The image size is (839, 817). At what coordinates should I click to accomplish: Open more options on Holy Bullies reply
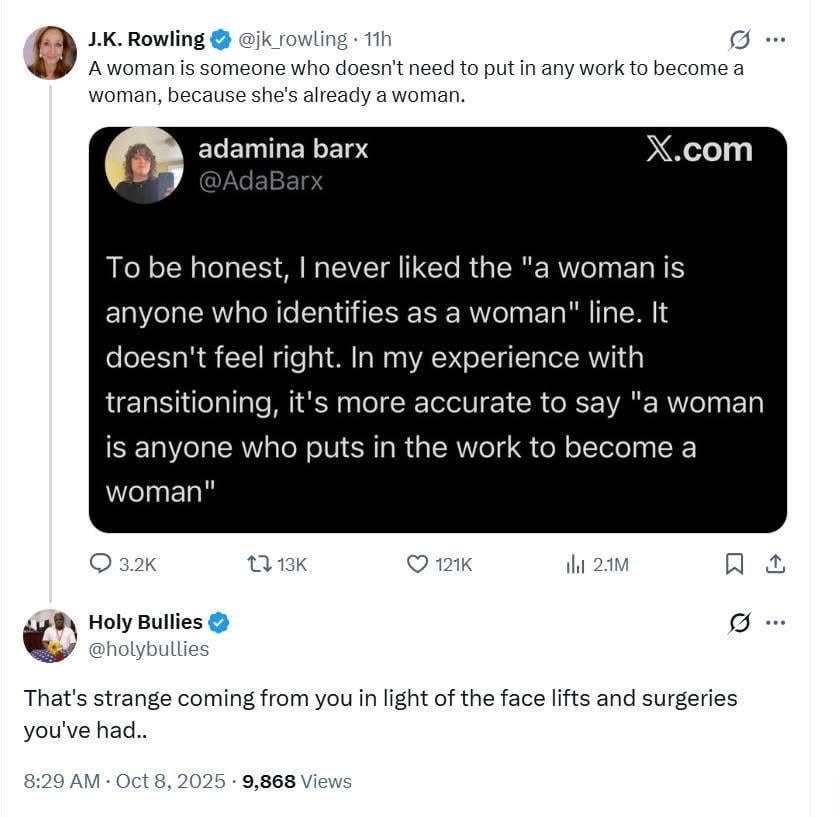tap(775, 623)
